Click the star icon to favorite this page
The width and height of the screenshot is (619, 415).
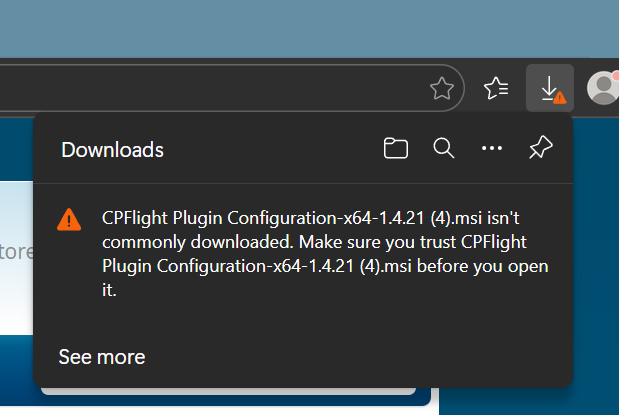(x=441, y=89)
